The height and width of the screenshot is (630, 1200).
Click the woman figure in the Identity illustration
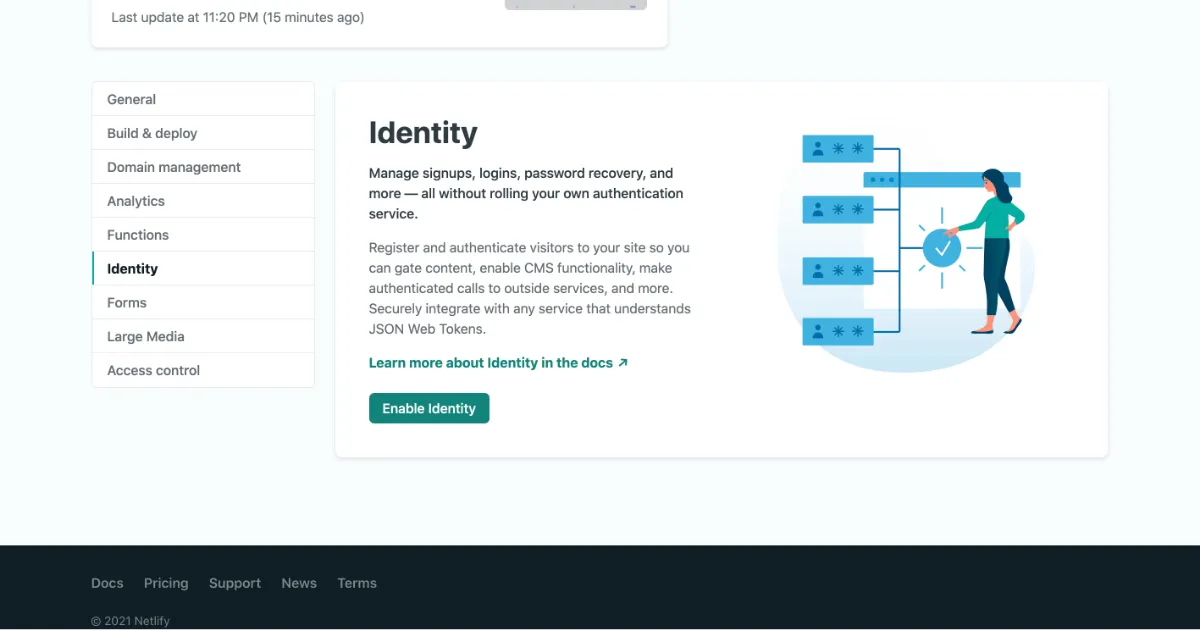pos(995,250)
